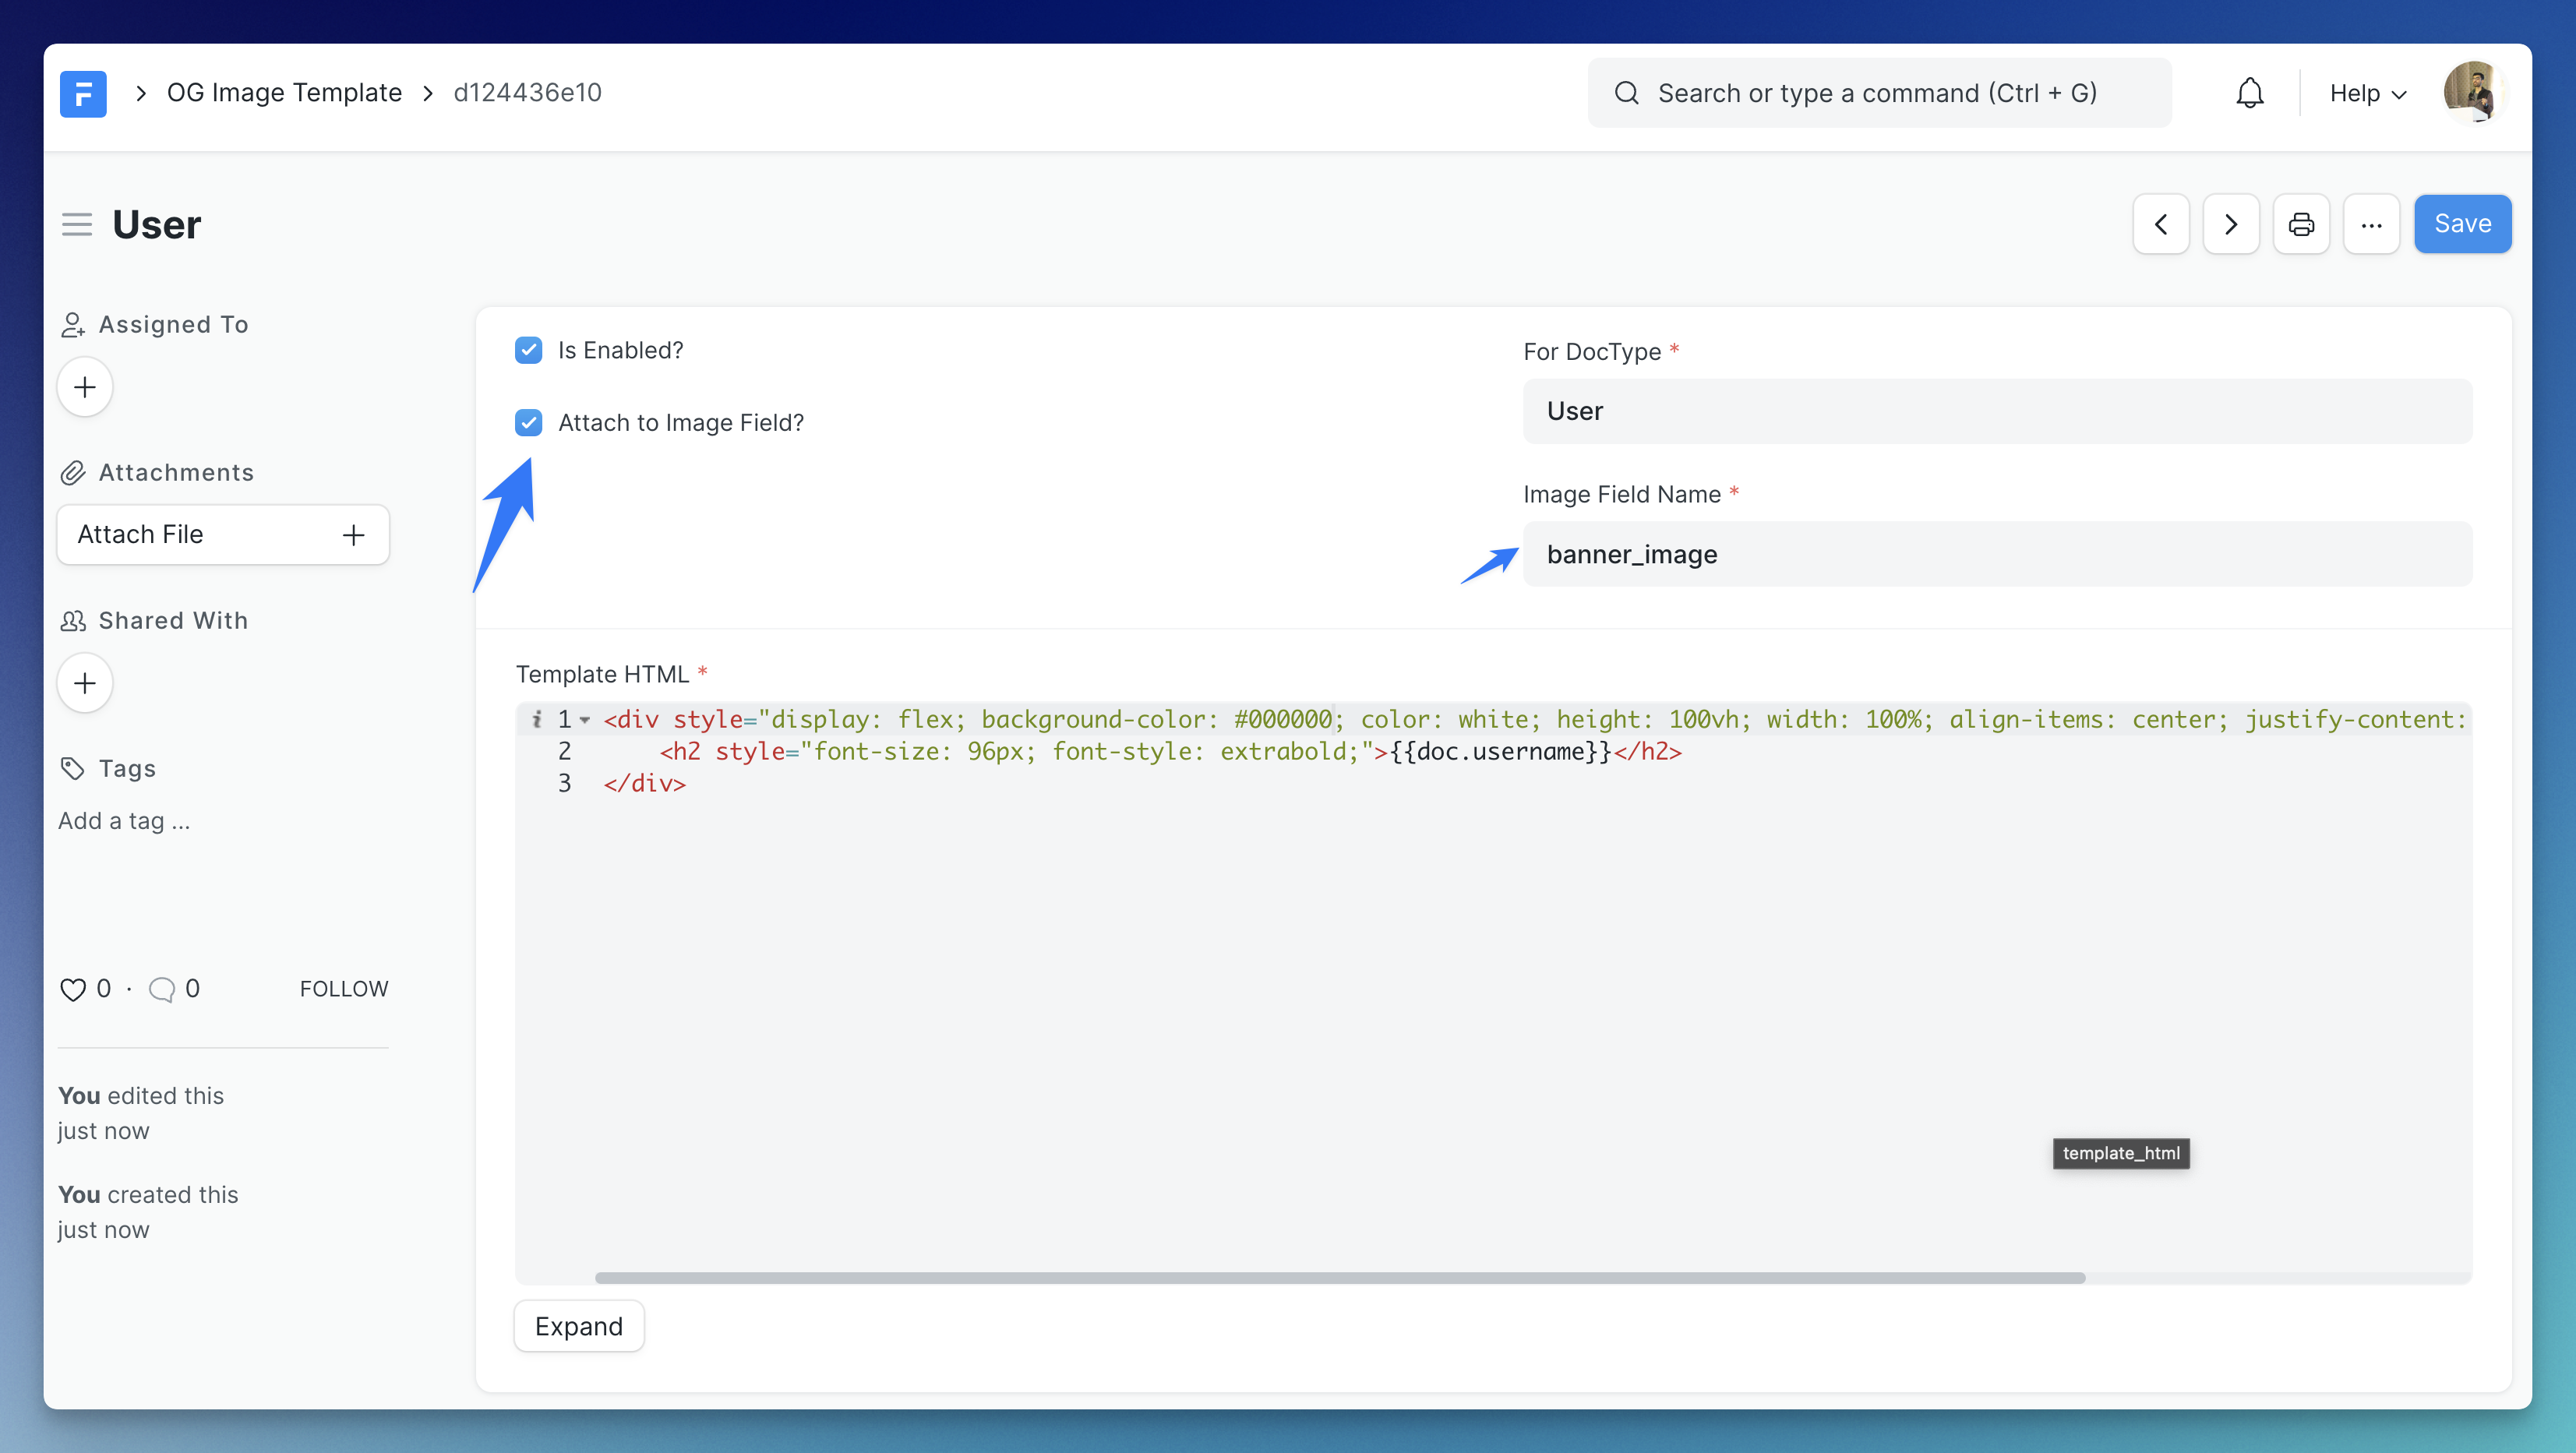Go to next document arrow
The height and width of the screenshot is (1453, 2576).
(2231, 224)
